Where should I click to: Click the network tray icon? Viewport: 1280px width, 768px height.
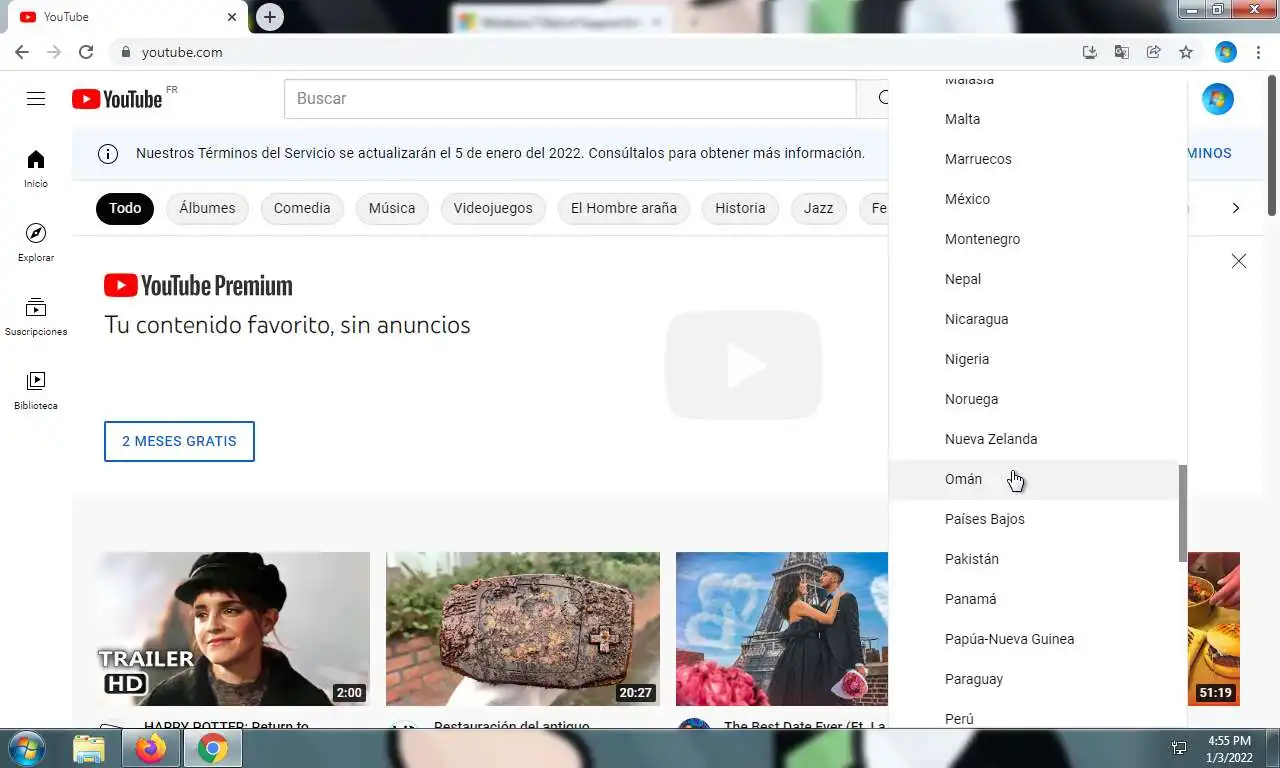1179,748
